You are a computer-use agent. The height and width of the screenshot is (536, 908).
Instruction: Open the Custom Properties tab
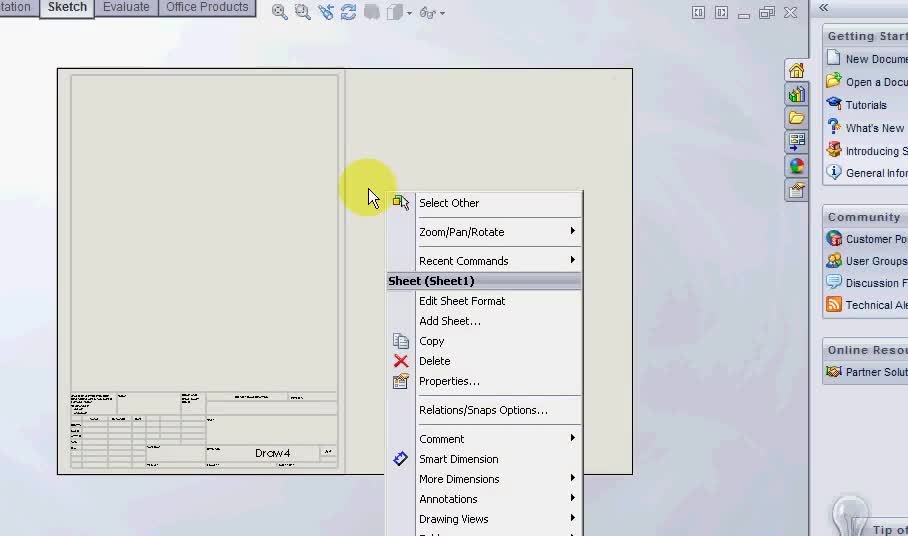coord(797,190)
